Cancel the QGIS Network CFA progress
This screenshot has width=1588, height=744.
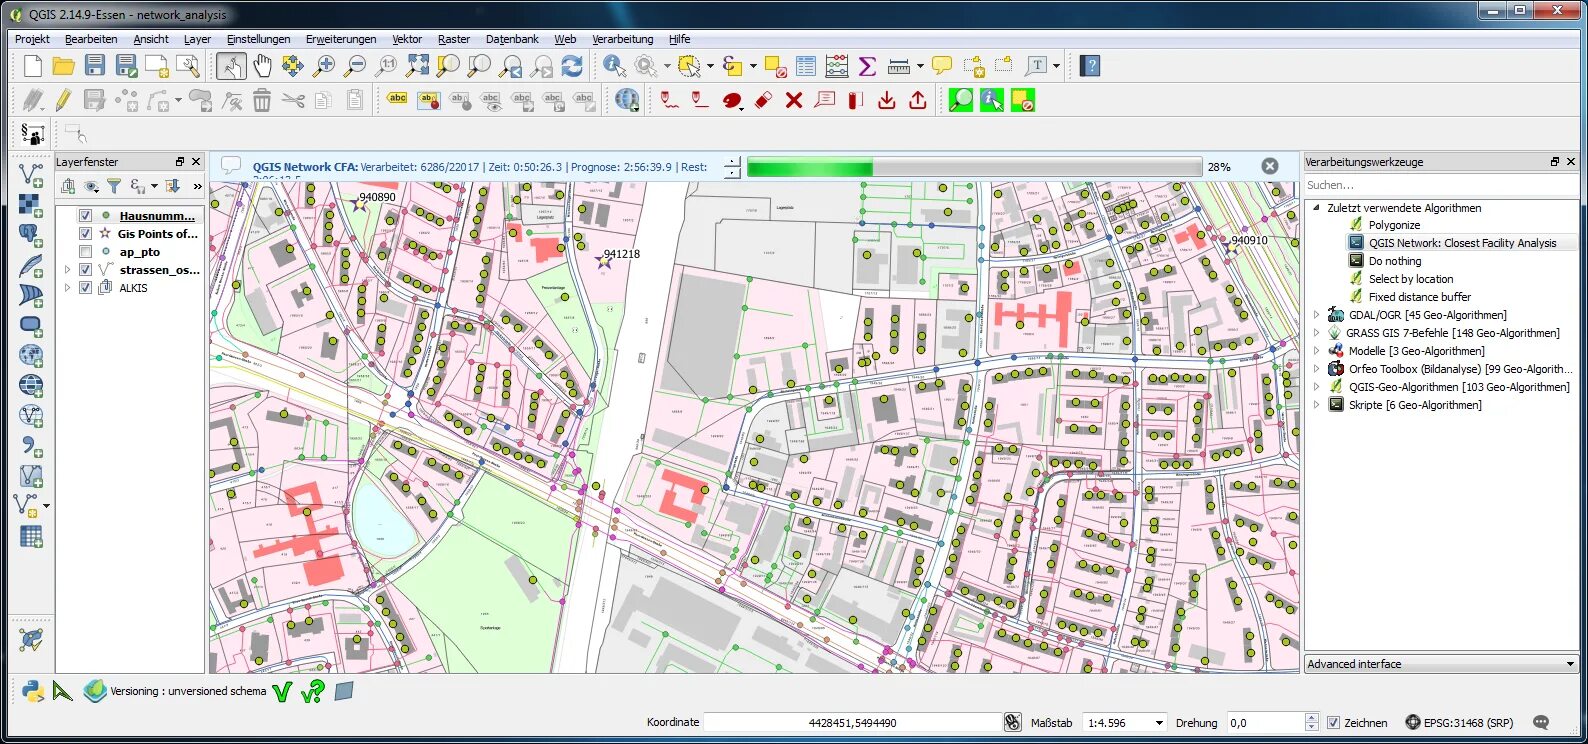coord(1270,166)
